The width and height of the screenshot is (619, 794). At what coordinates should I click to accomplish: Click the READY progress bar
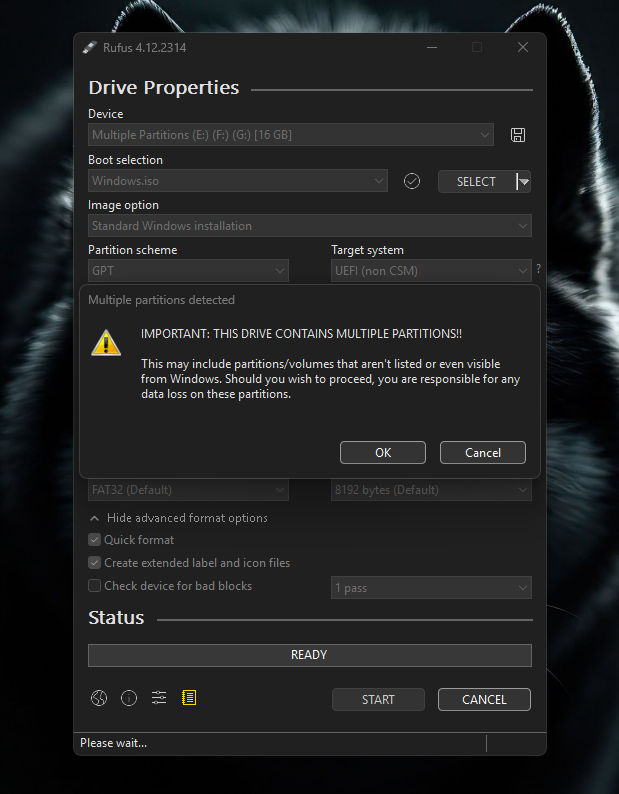[310, 655]
